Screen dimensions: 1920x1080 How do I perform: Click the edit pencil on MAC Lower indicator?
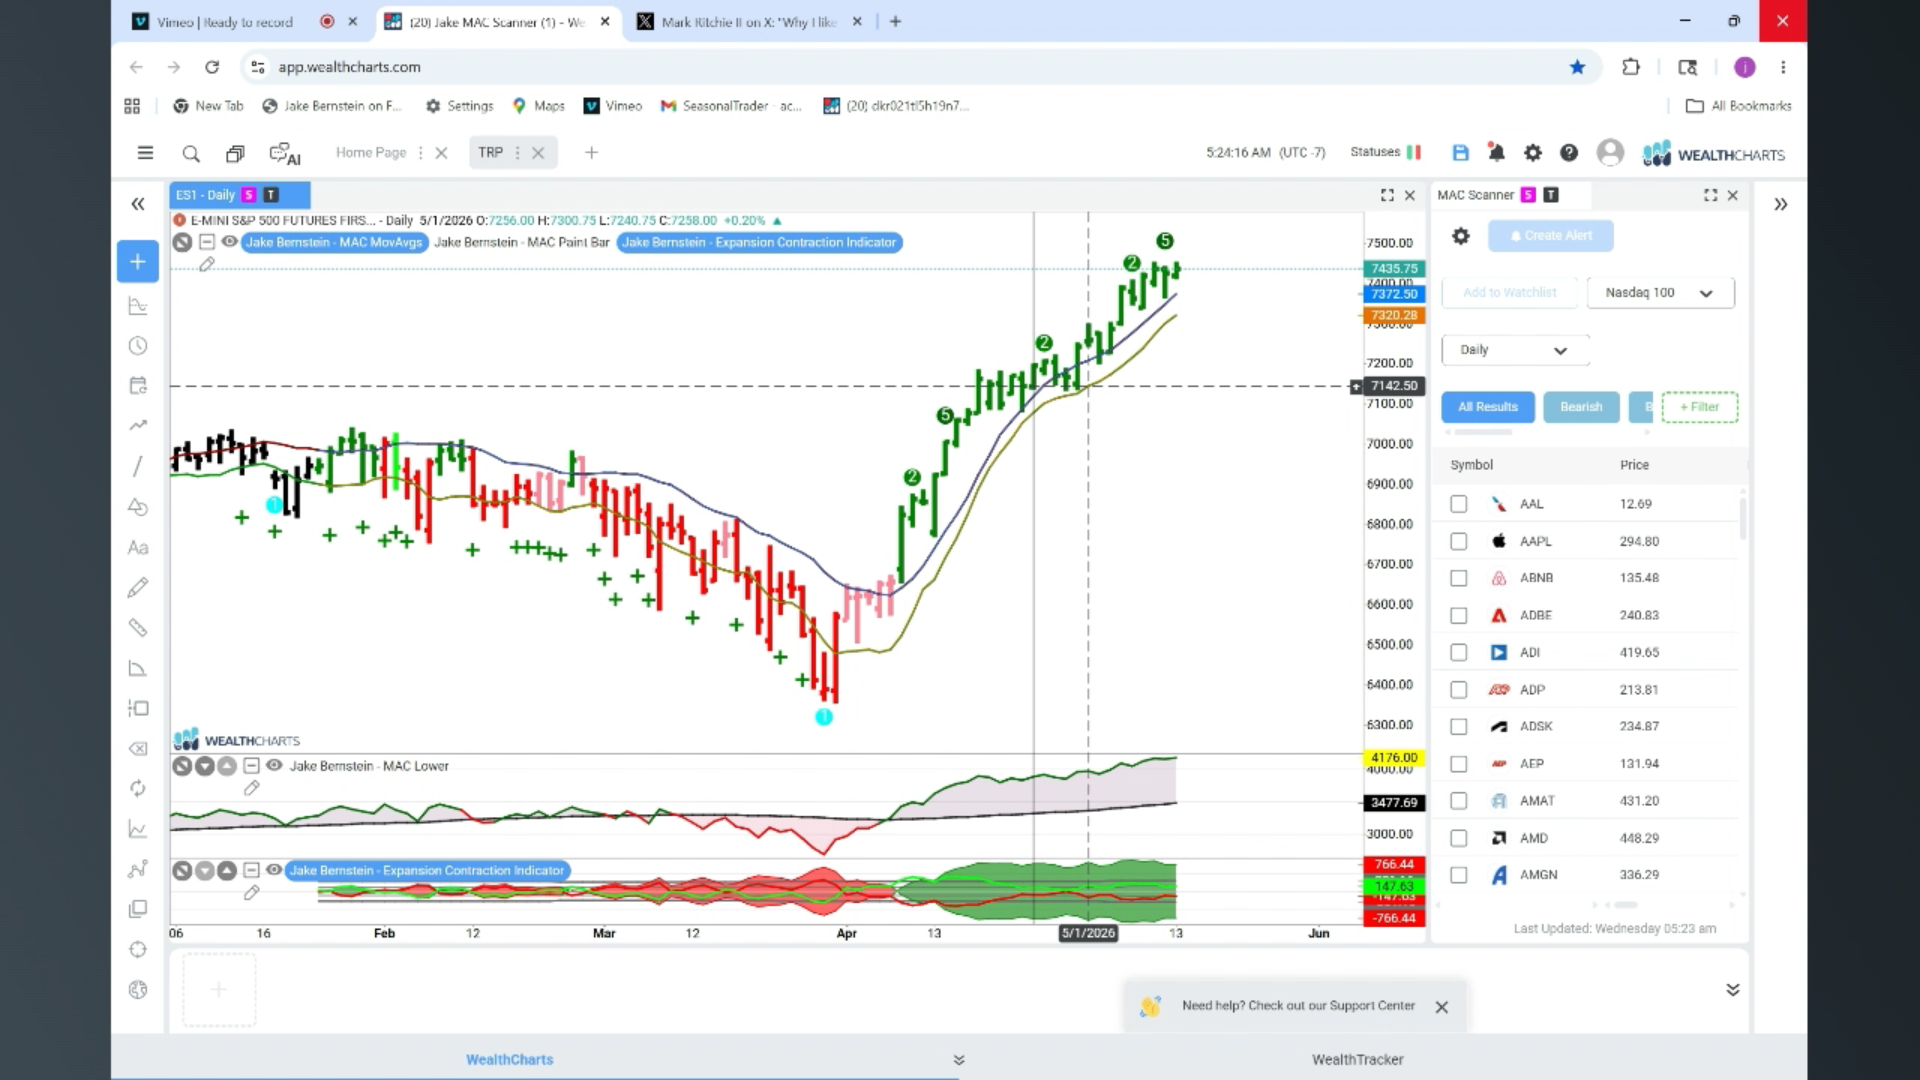pos(252,788)
